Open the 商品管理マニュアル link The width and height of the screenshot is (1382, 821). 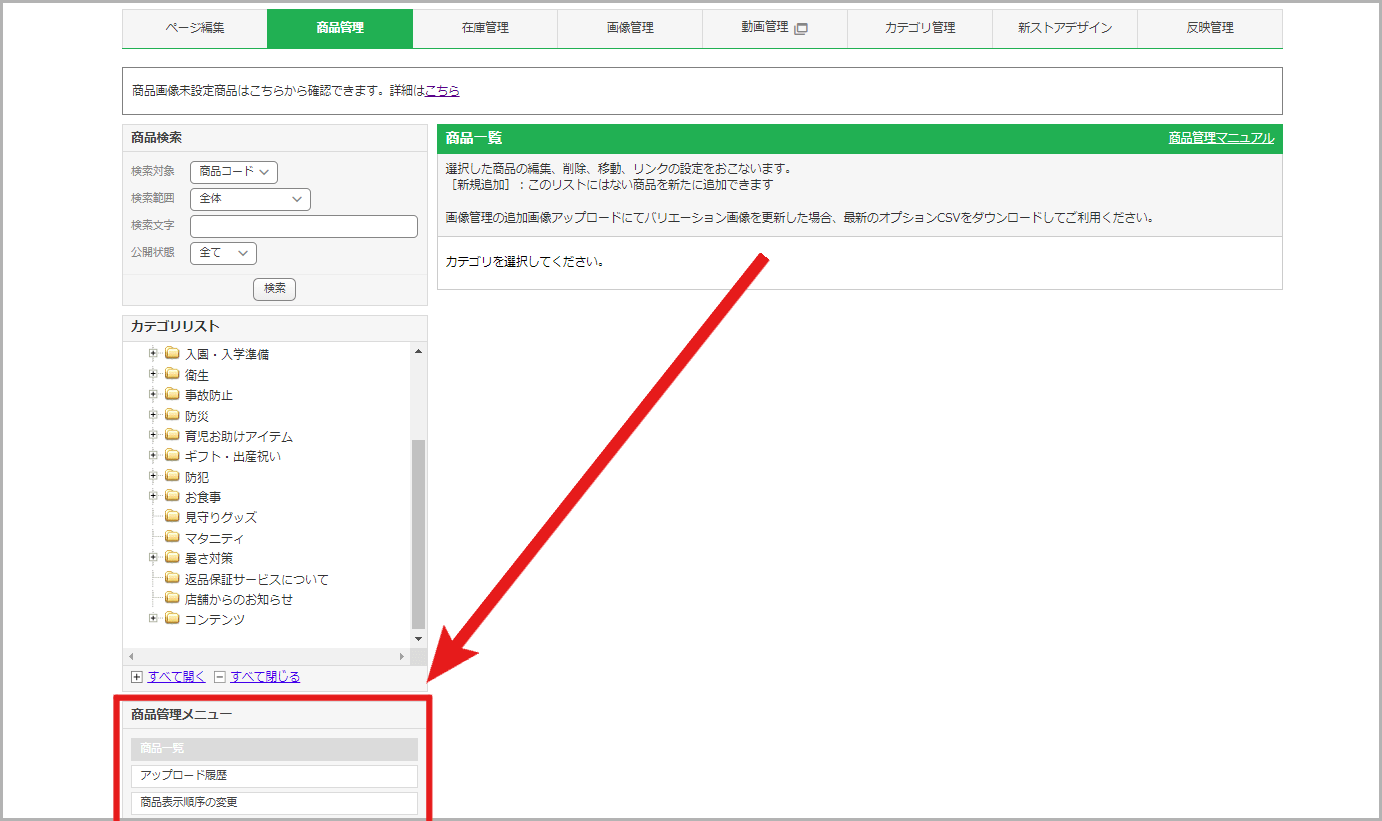(1221, 138)
